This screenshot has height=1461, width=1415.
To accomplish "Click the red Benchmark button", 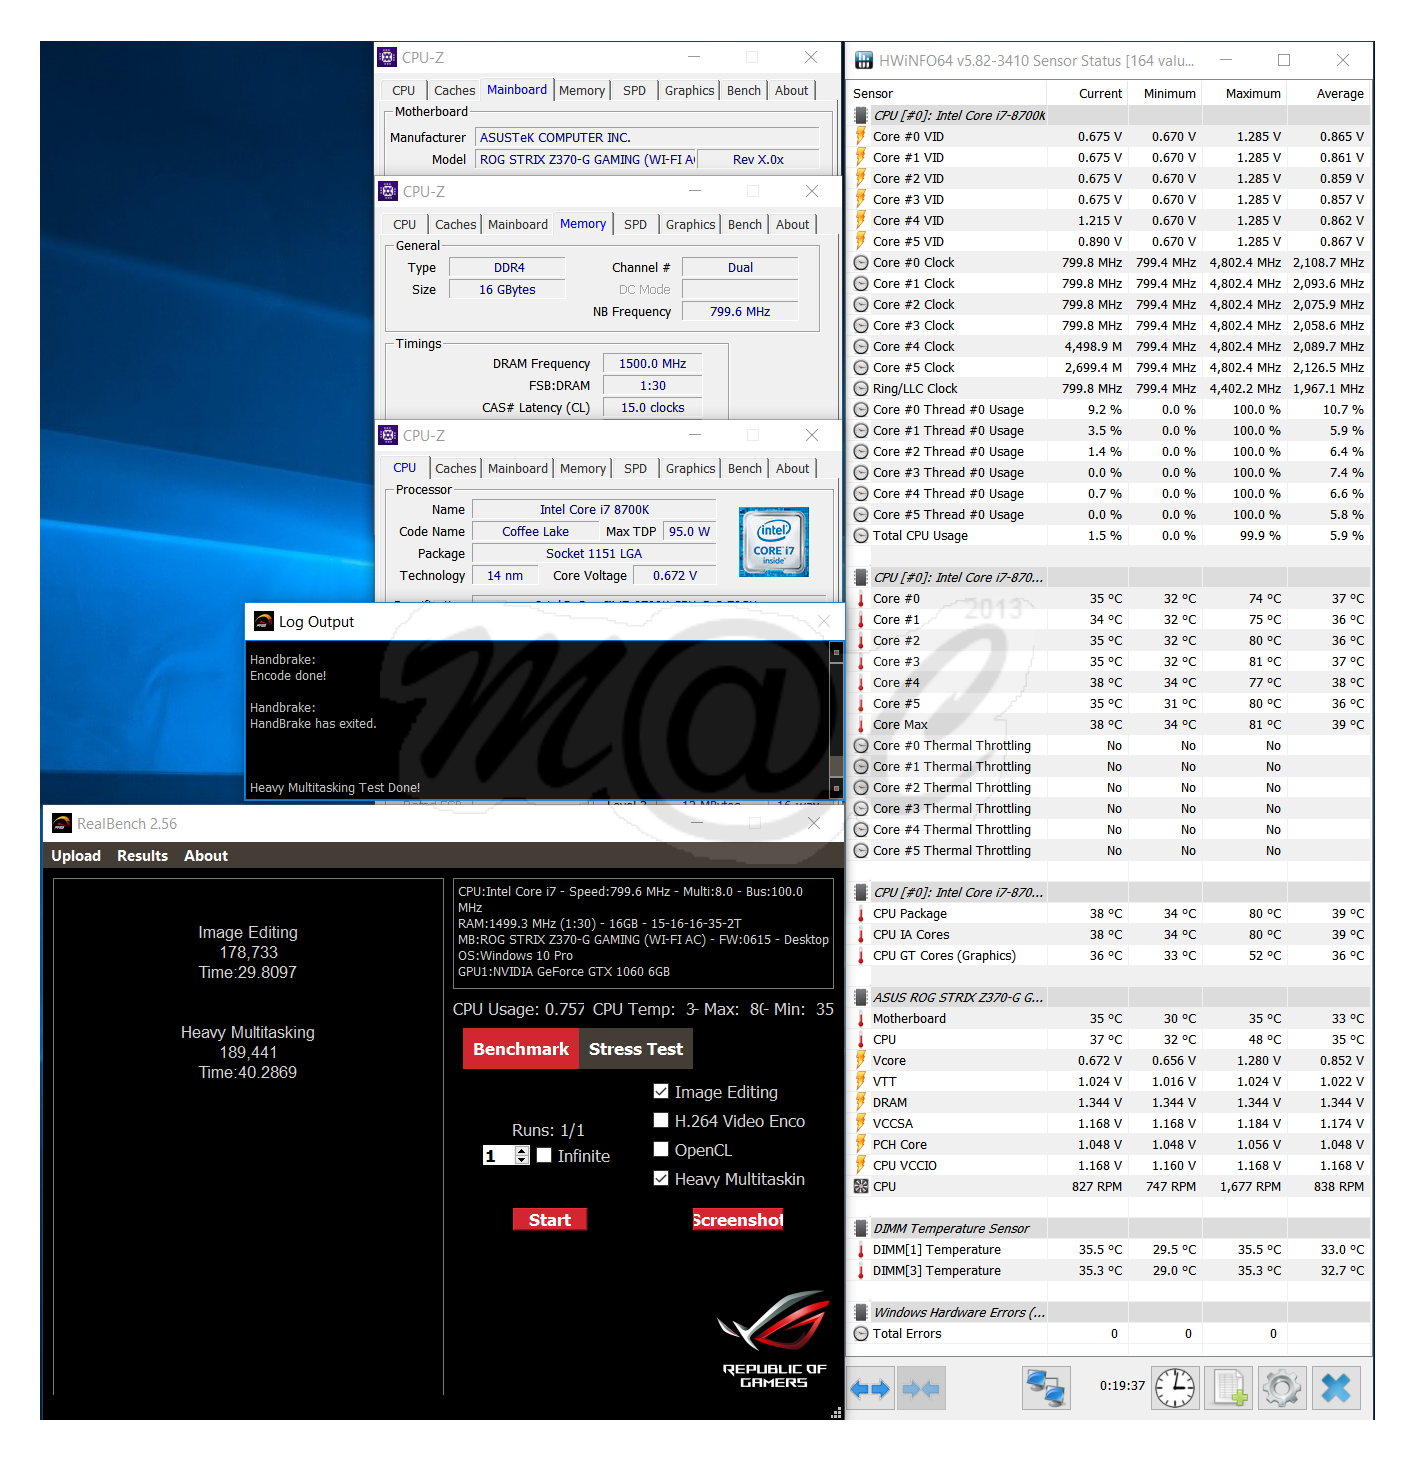I will pyautogui.click(x=521, y=1049).
